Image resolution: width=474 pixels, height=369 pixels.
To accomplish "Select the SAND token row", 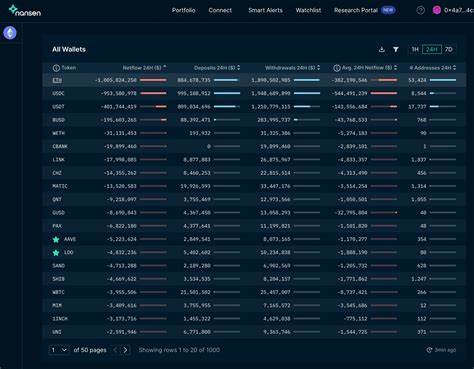I will [254, 266].
